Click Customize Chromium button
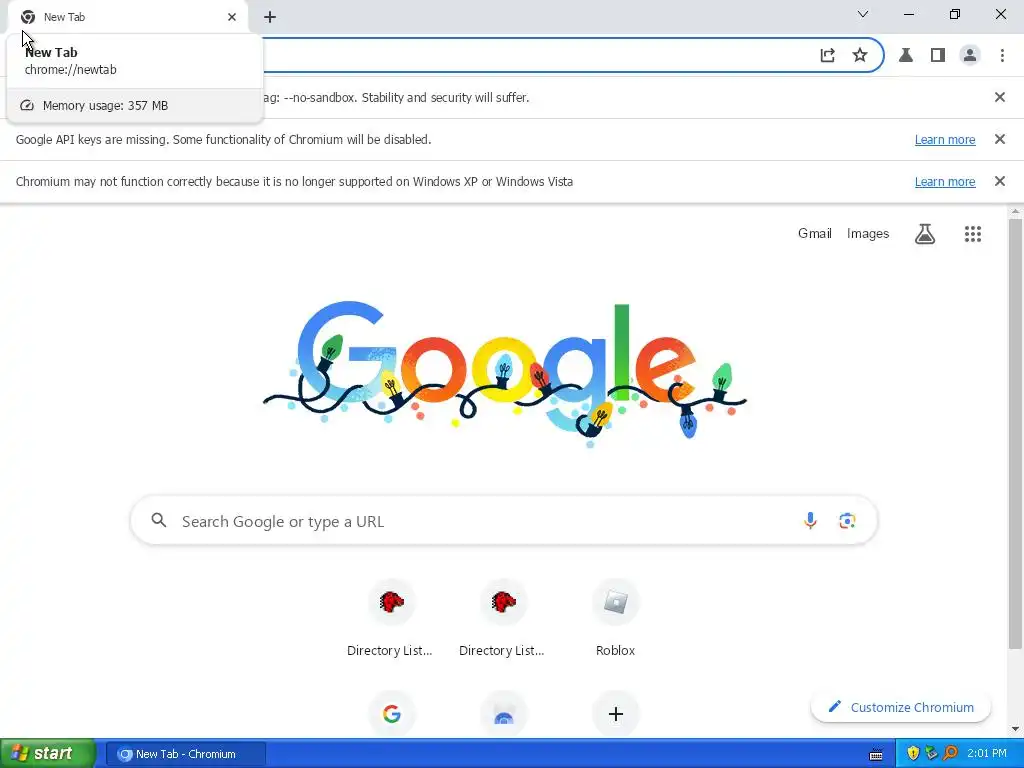This screenshot has width=1024, height=768. click(x=901, y=707)
